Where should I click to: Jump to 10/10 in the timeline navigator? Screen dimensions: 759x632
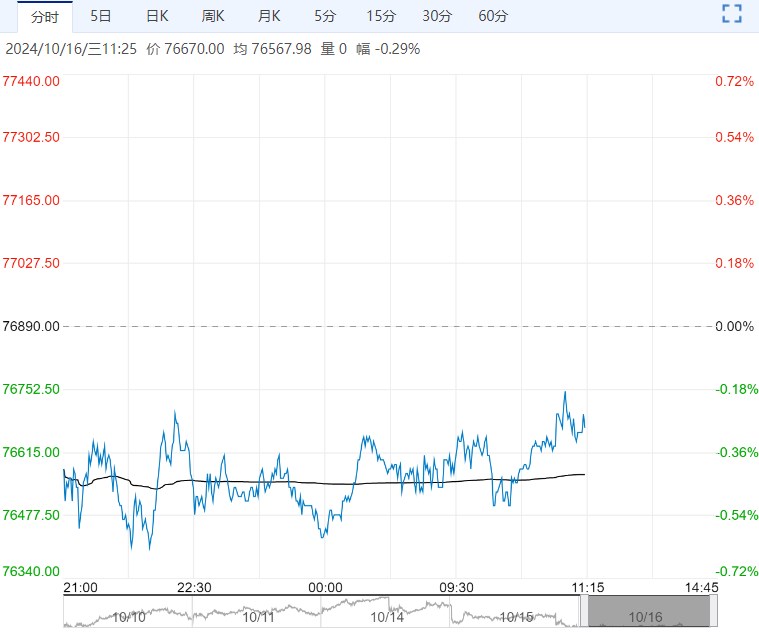click(129, 618)
